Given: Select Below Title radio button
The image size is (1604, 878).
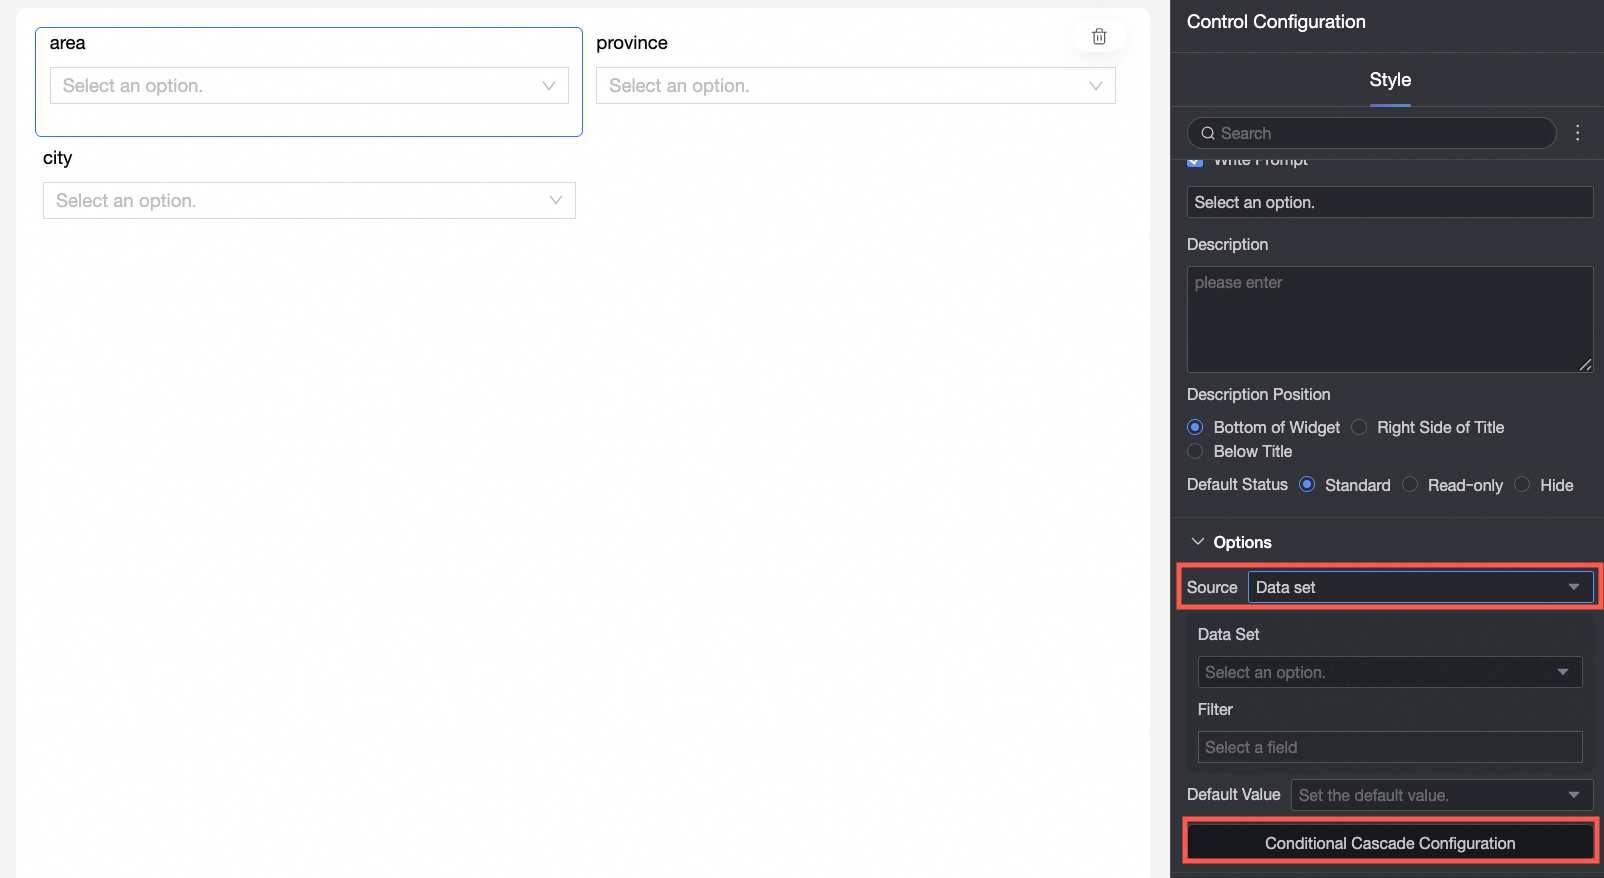Looking at the screenshot, I should 1195,451.
